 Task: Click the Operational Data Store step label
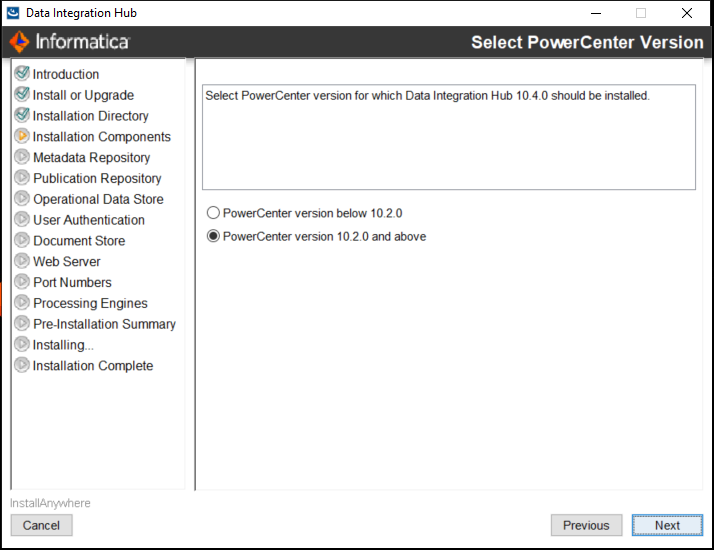click(98, 199)
